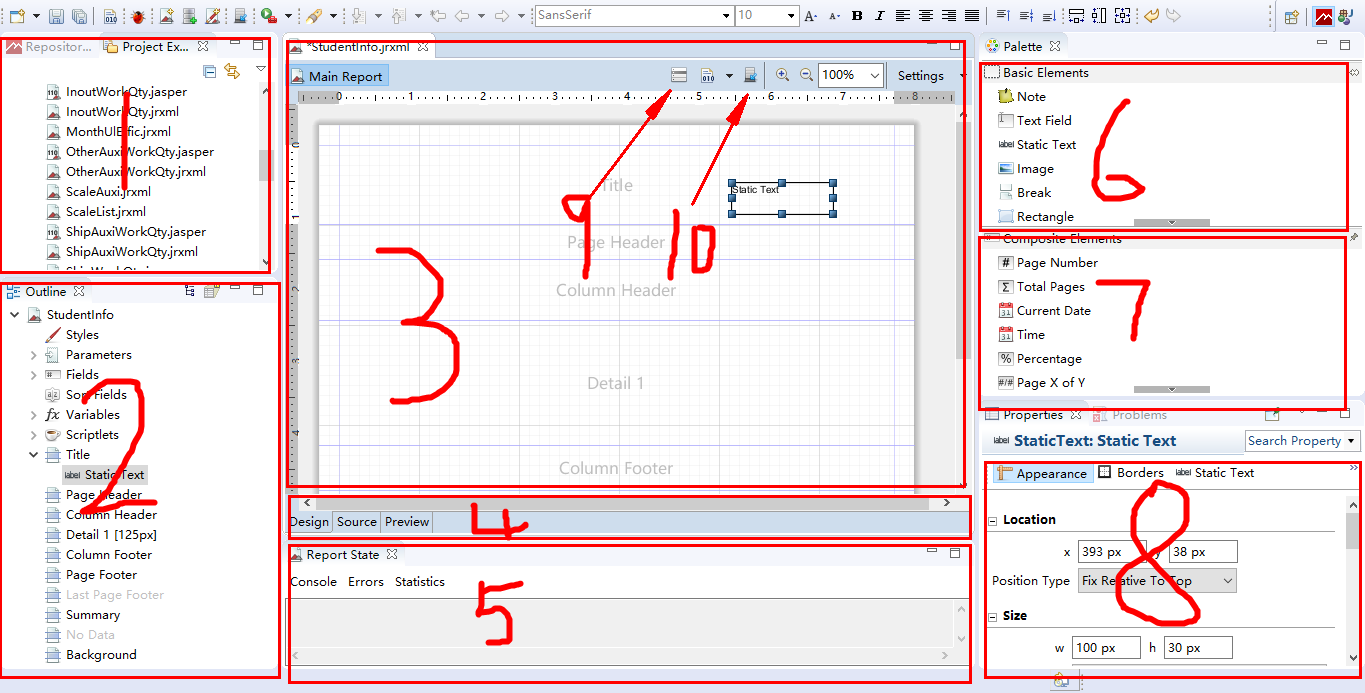Select ScaleList.jrxml in Project Explorer

[x=96, y=212]
